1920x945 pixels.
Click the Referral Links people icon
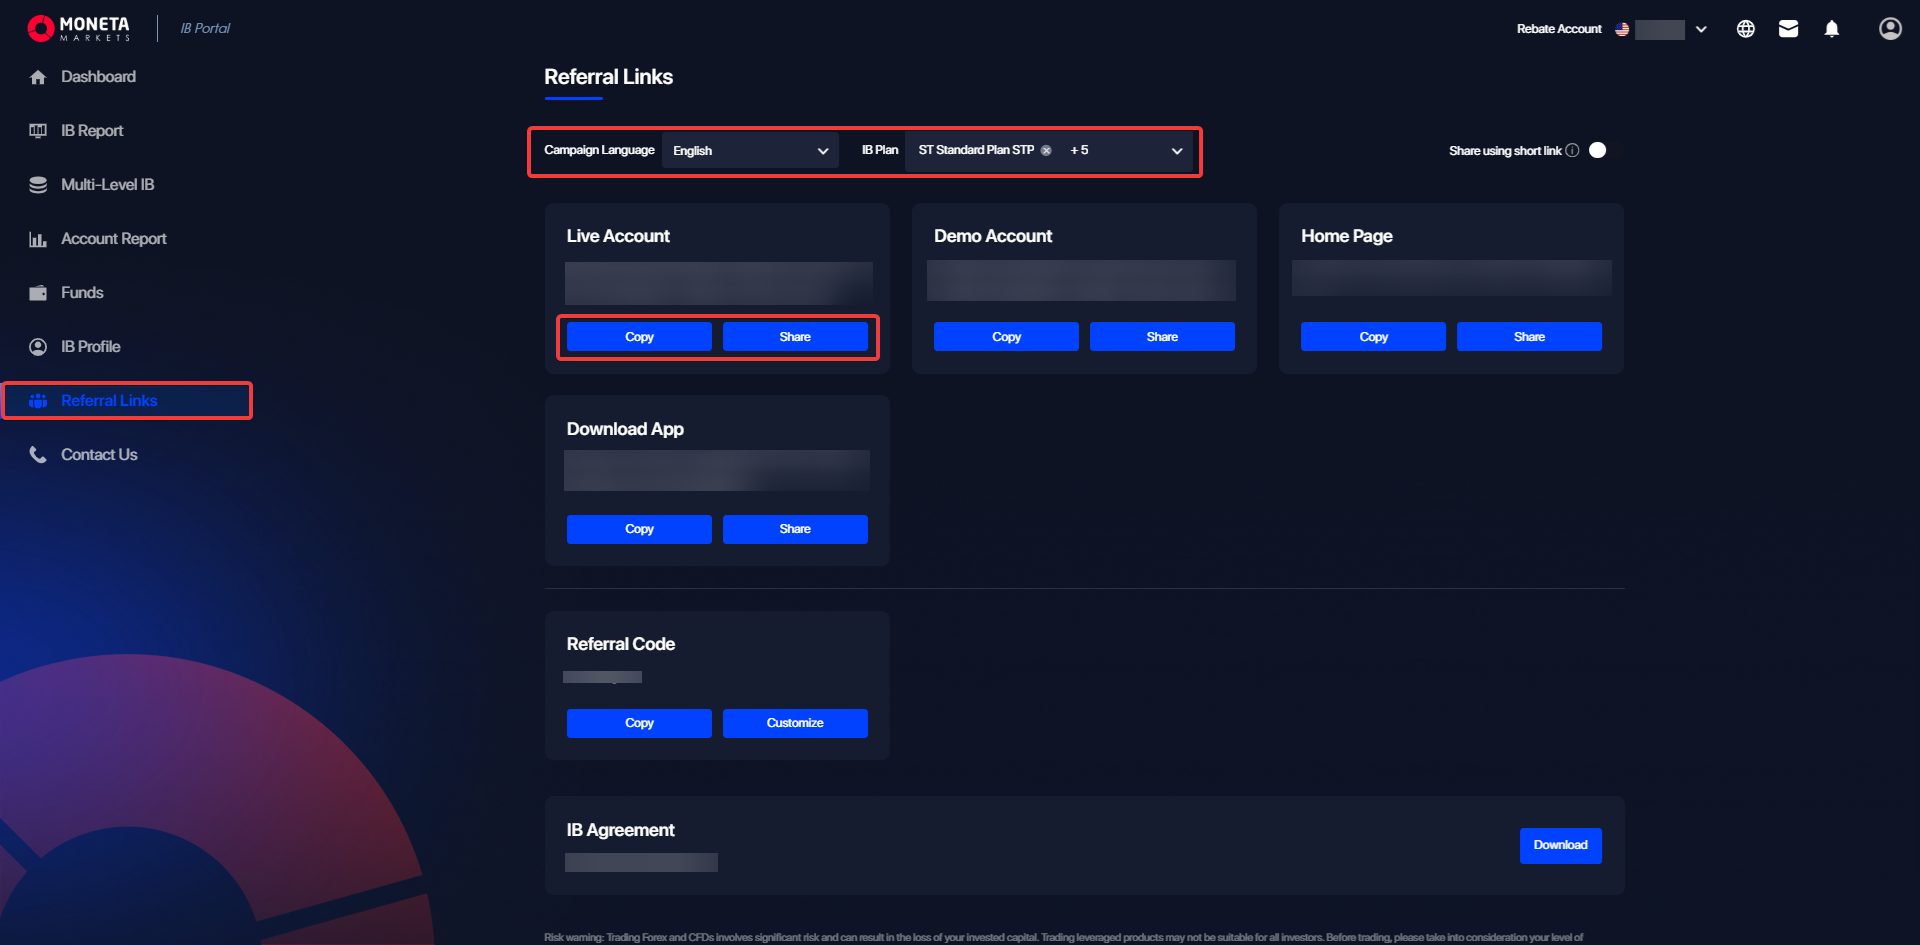pos(38,401)
